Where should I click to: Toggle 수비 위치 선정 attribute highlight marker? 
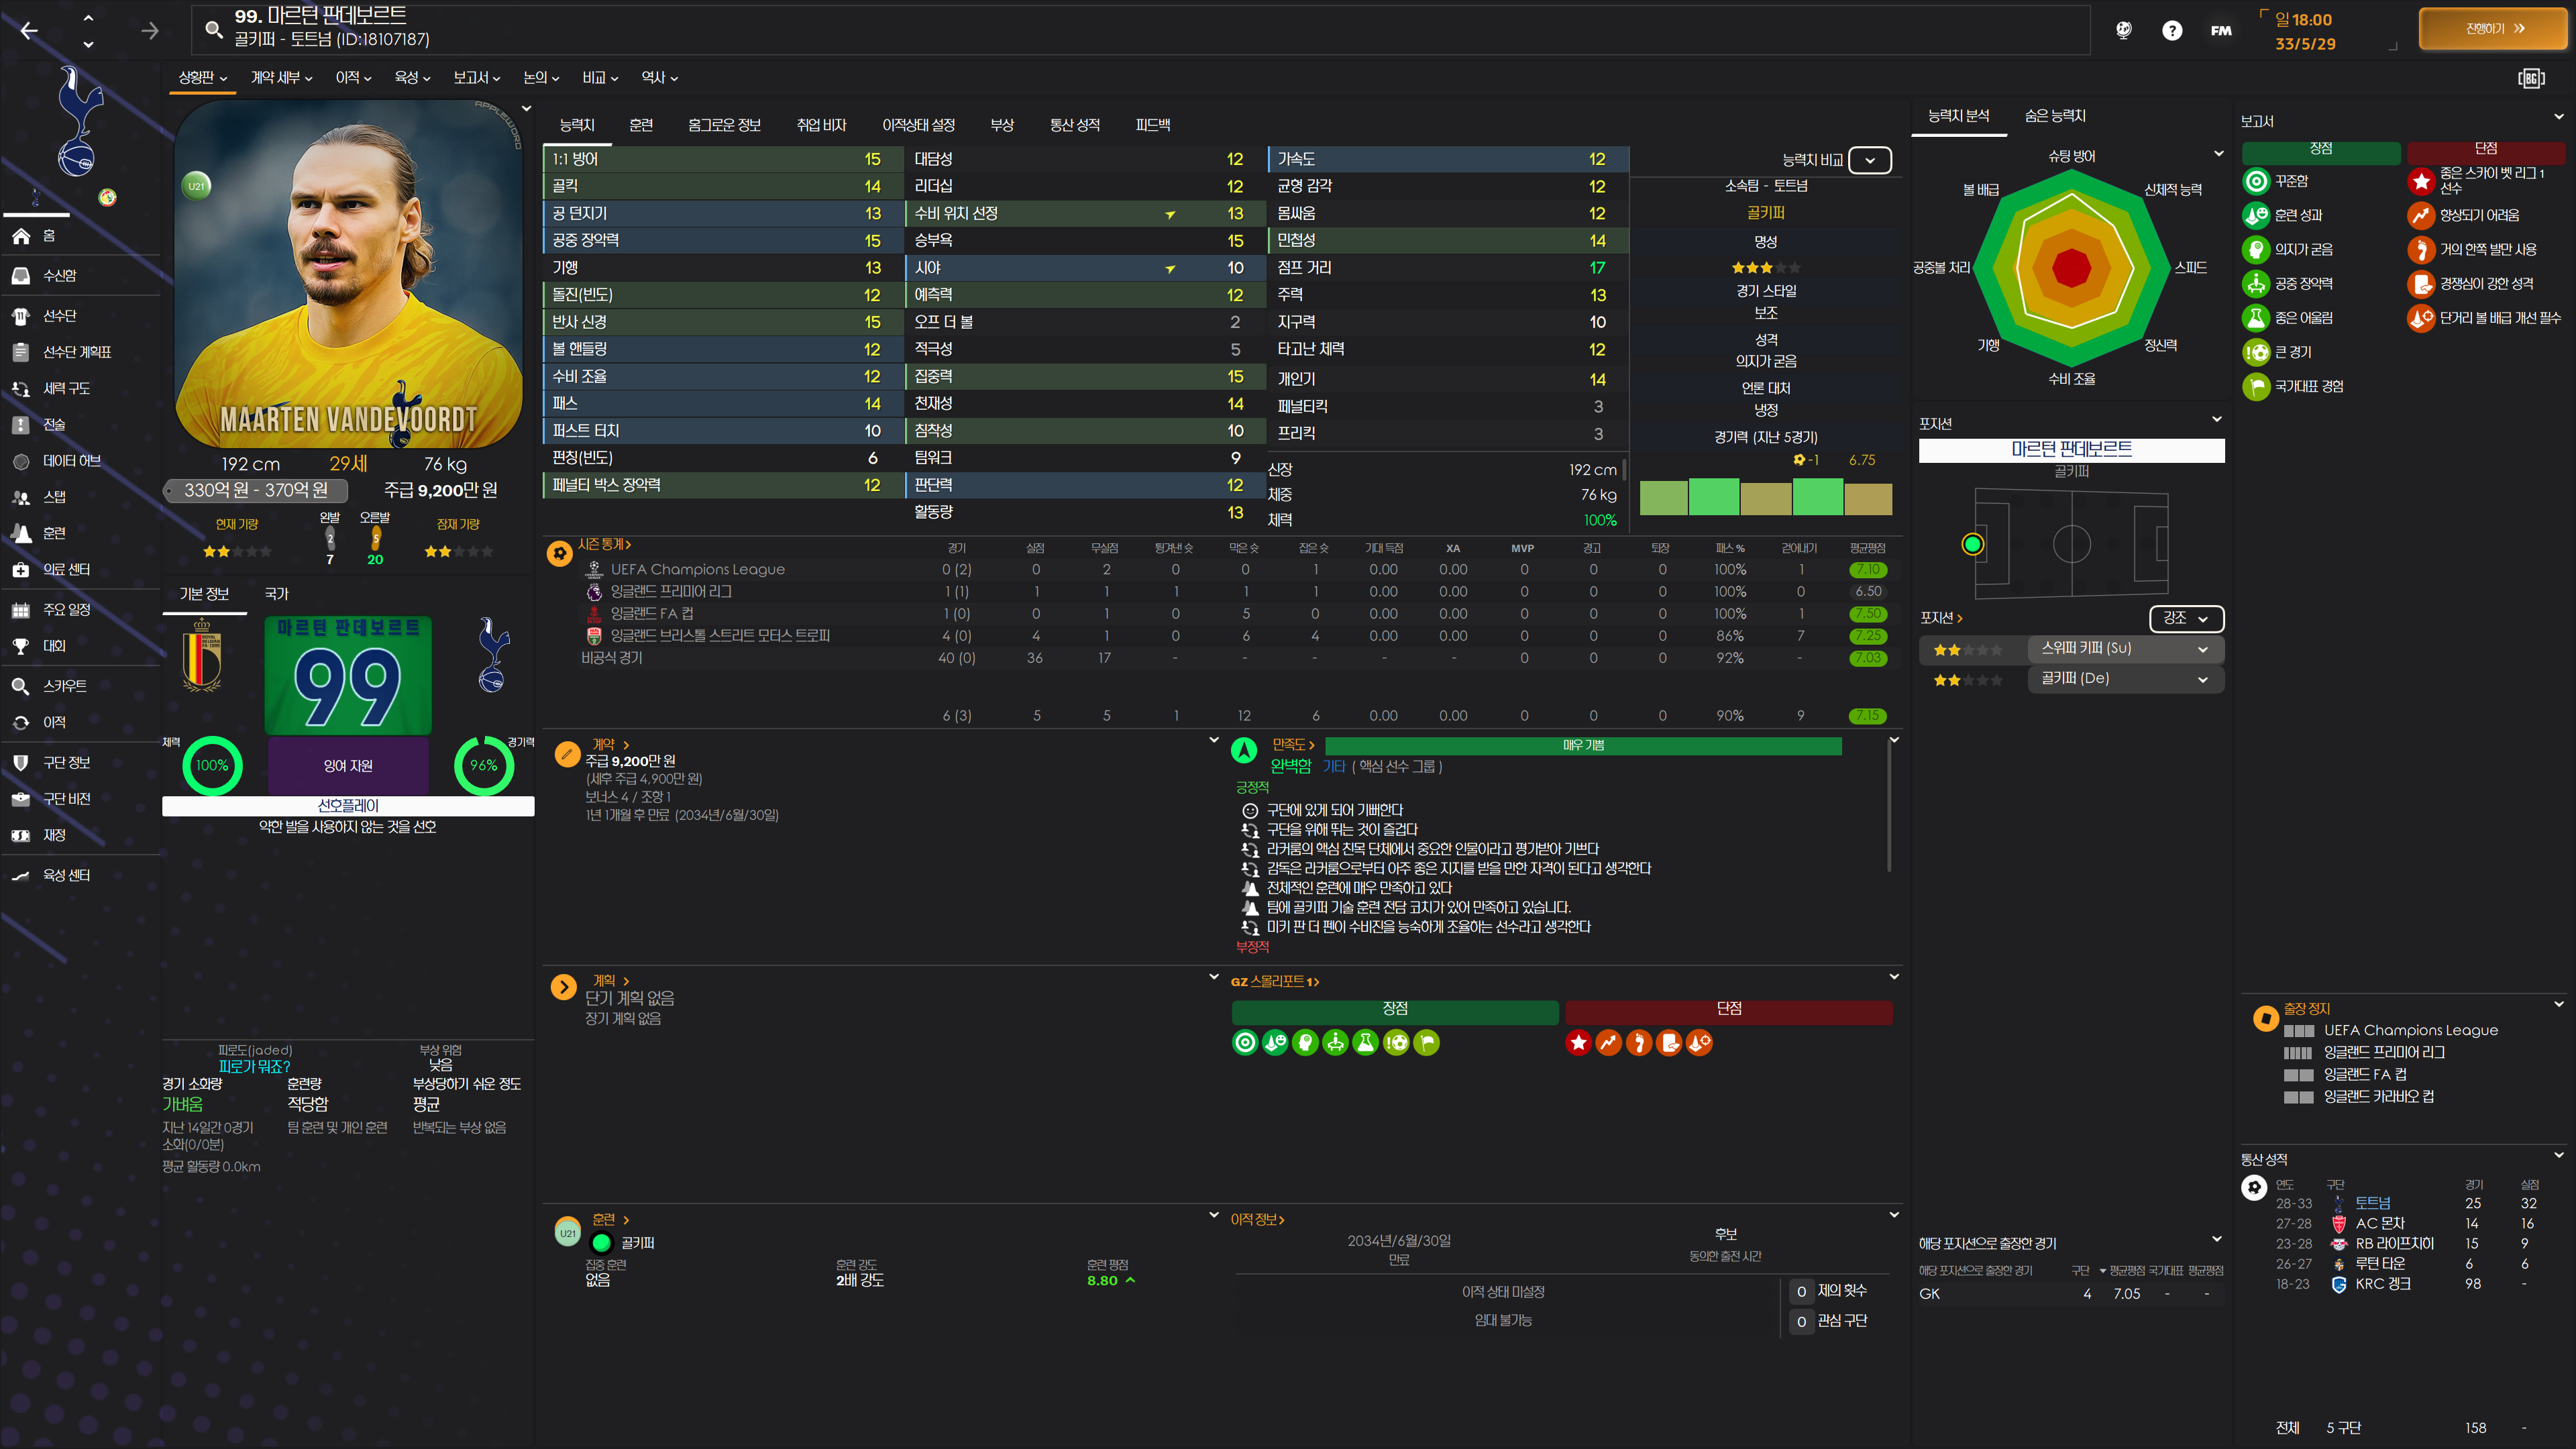point(1170,215)
